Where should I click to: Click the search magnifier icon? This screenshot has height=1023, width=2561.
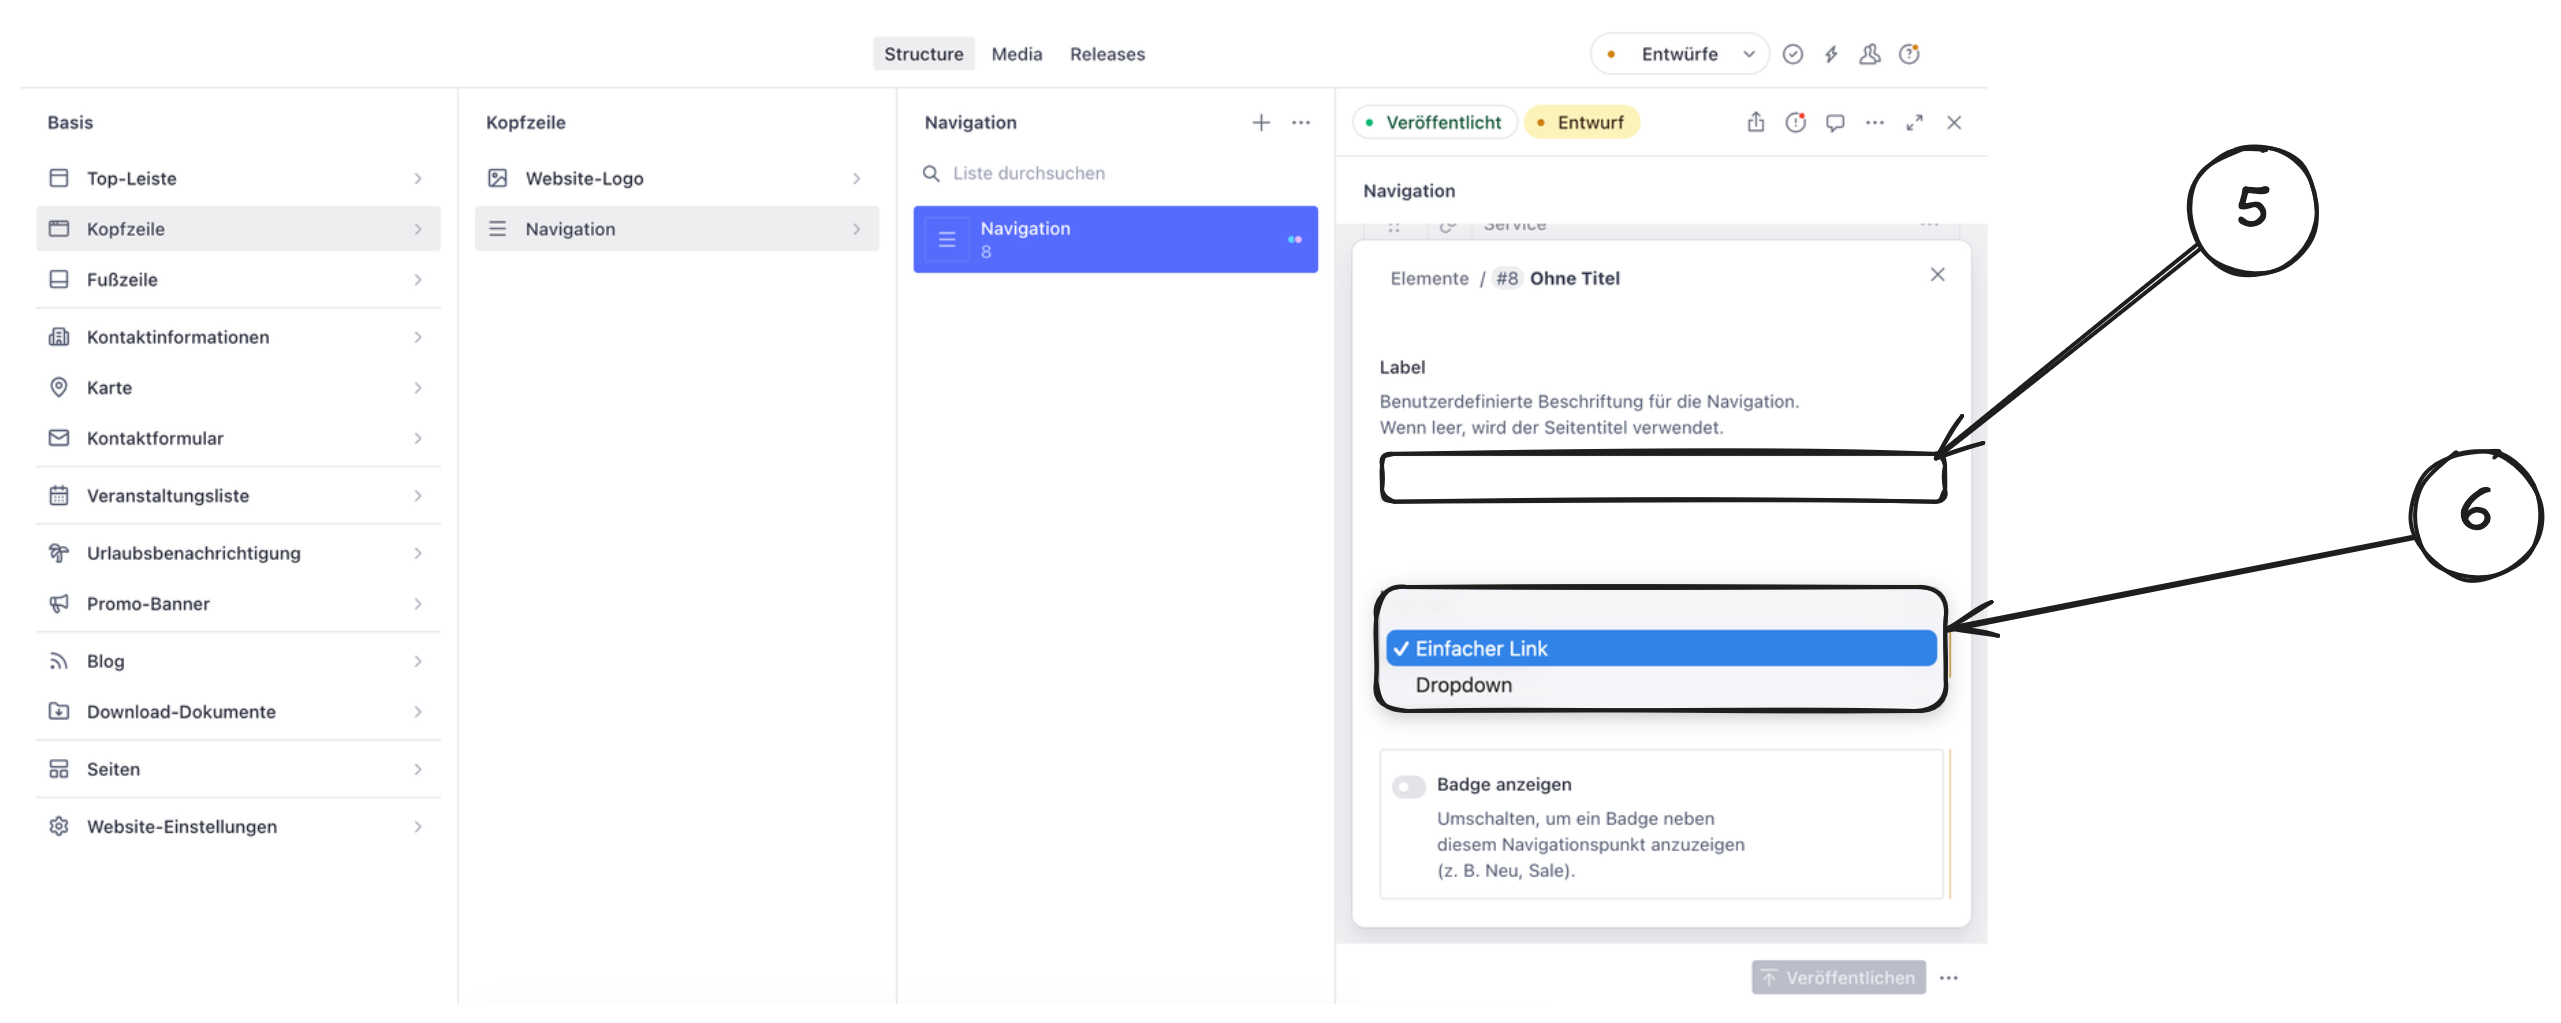(x=931, y=174)
